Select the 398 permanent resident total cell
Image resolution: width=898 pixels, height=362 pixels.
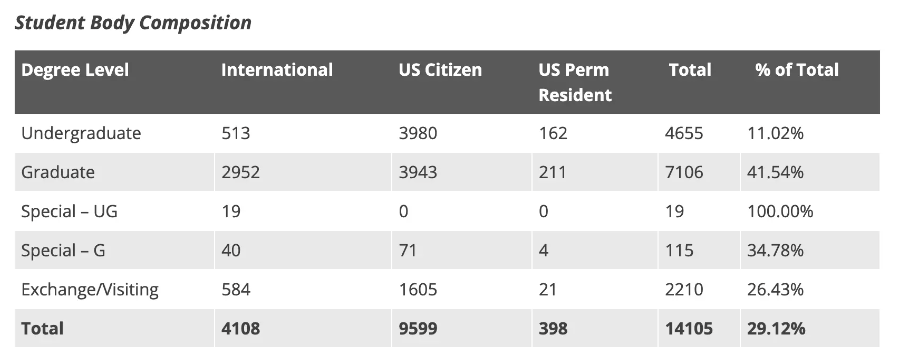[x=553, y=328]
